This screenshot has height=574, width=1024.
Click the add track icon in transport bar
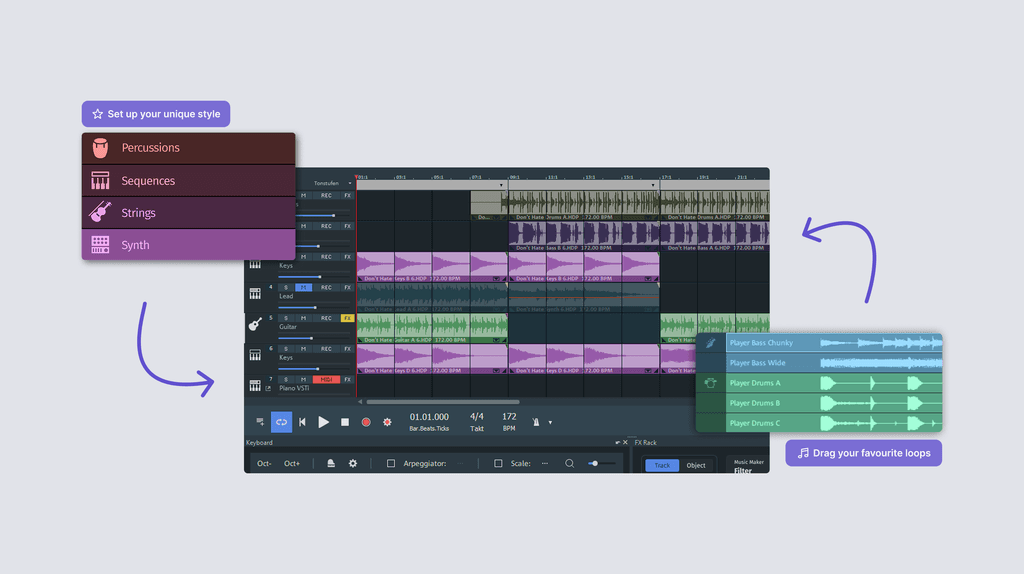pos(260,422)
